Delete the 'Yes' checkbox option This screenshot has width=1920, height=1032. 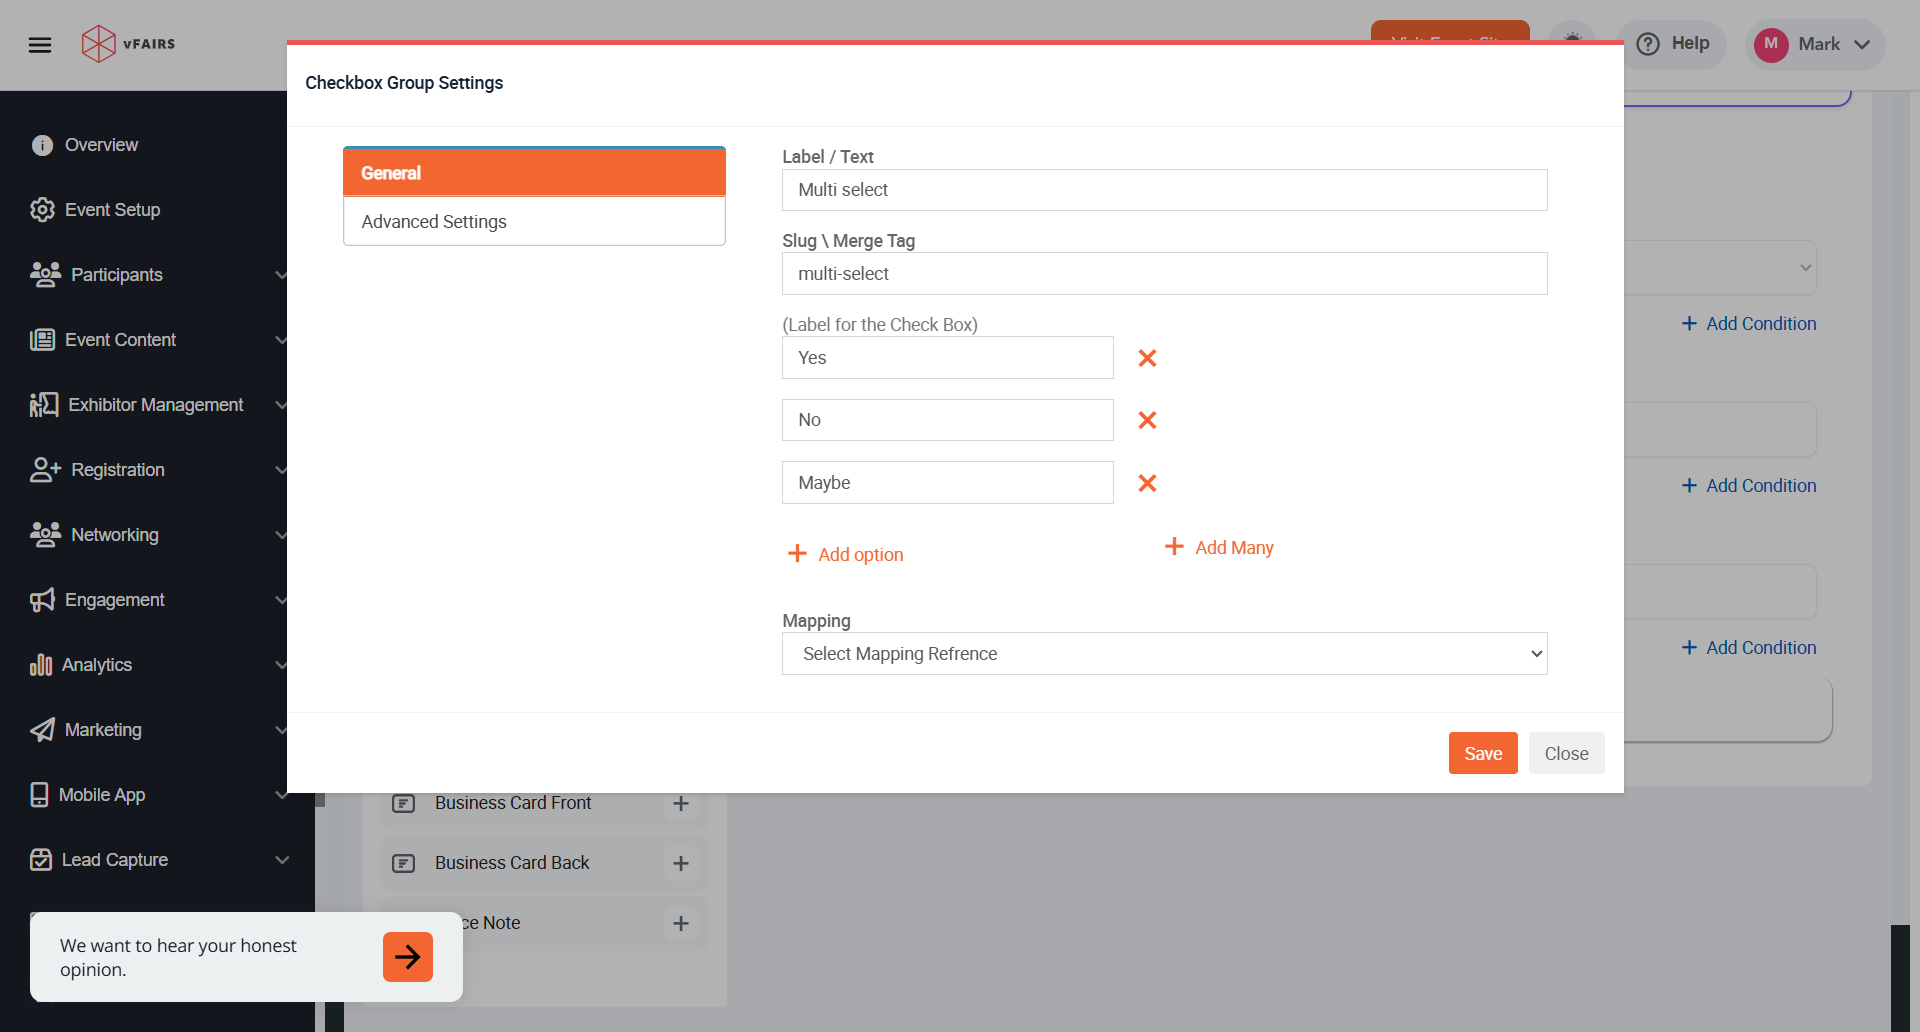(1147, 358)
